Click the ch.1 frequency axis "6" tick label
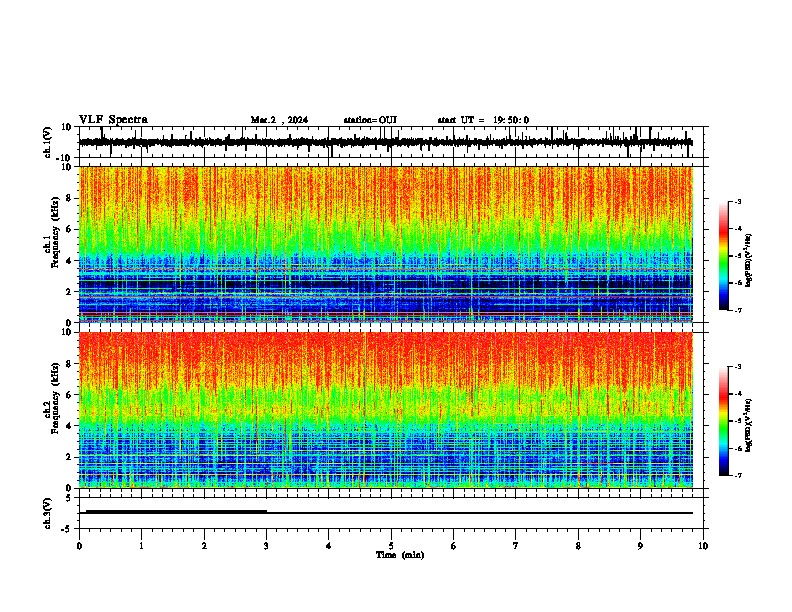 pyautogui.click(x=69, y=229)
